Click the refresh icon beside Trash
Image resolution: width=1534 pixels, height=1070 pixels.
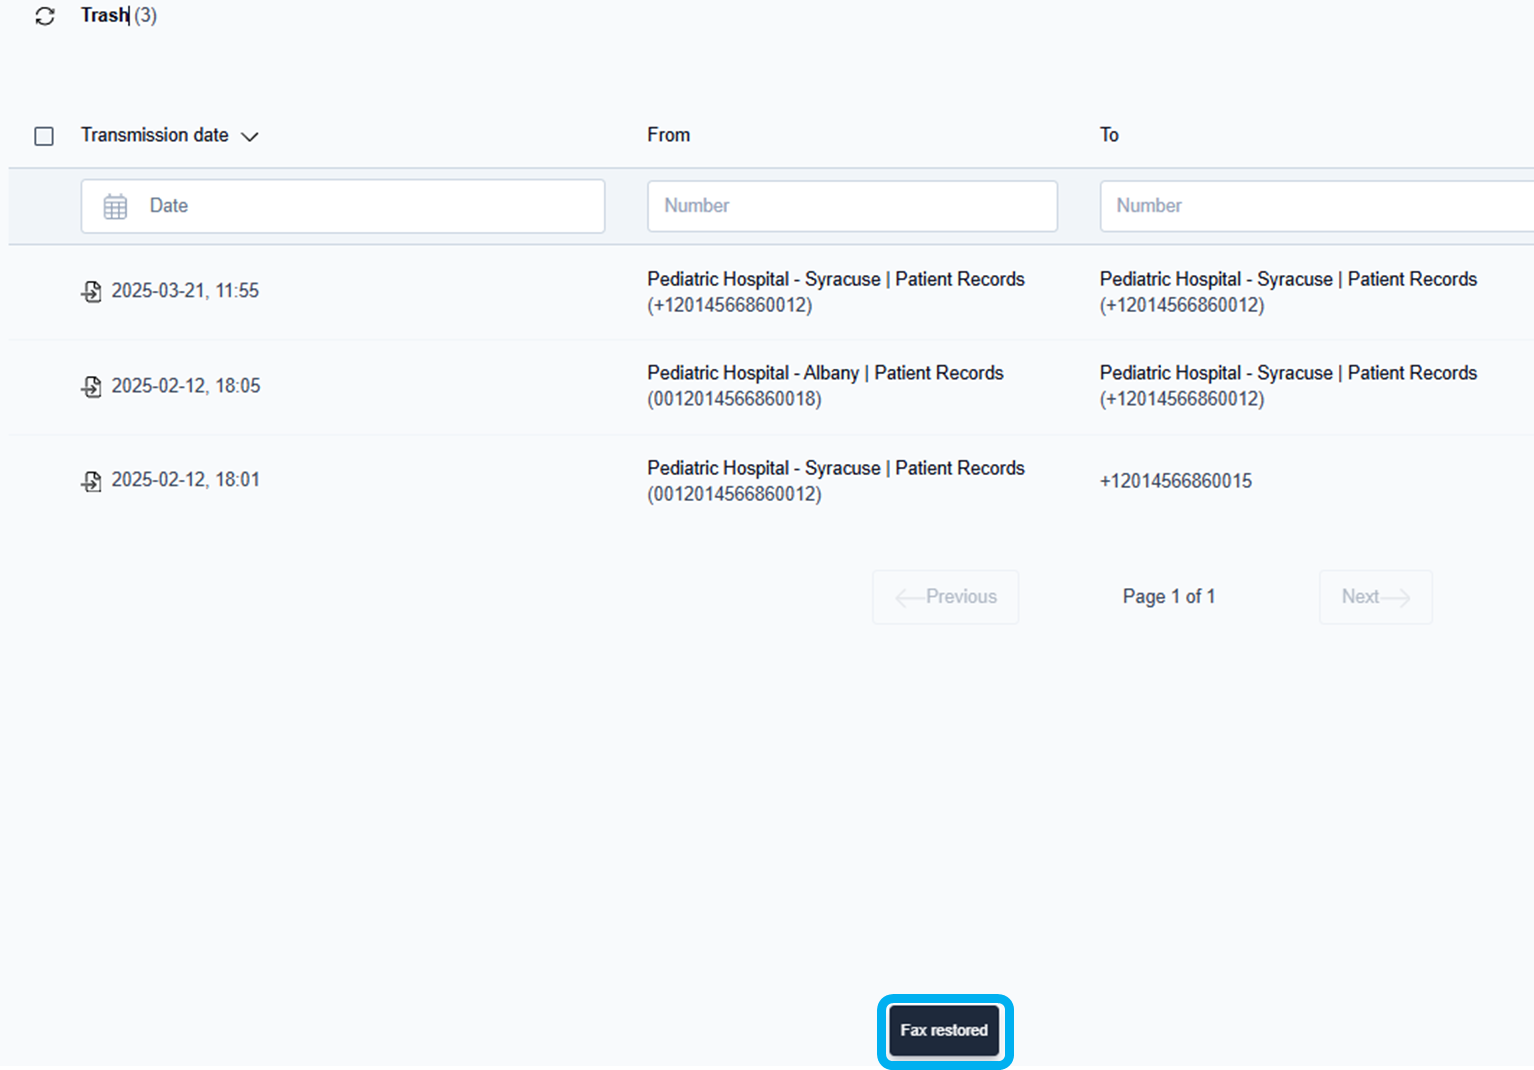pyautogui.click(x=45, y=16)
